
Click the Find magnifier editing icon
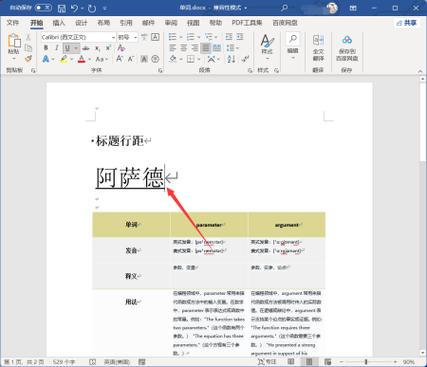(293, 44)
